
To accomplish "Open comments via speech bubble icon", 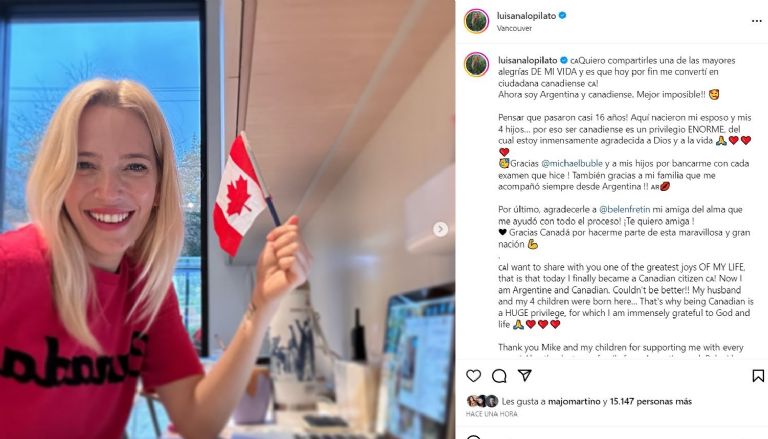I will tap(499, 376).
